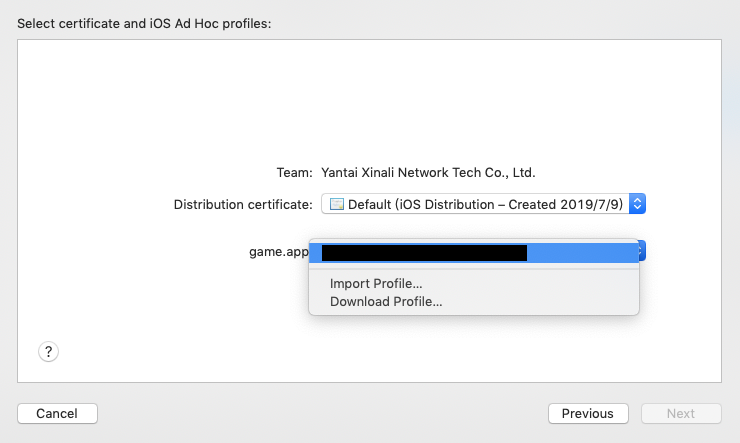Choose Download Profile... from the menu
The height and width of the screenshot is (443, 740).
[386, 301]
